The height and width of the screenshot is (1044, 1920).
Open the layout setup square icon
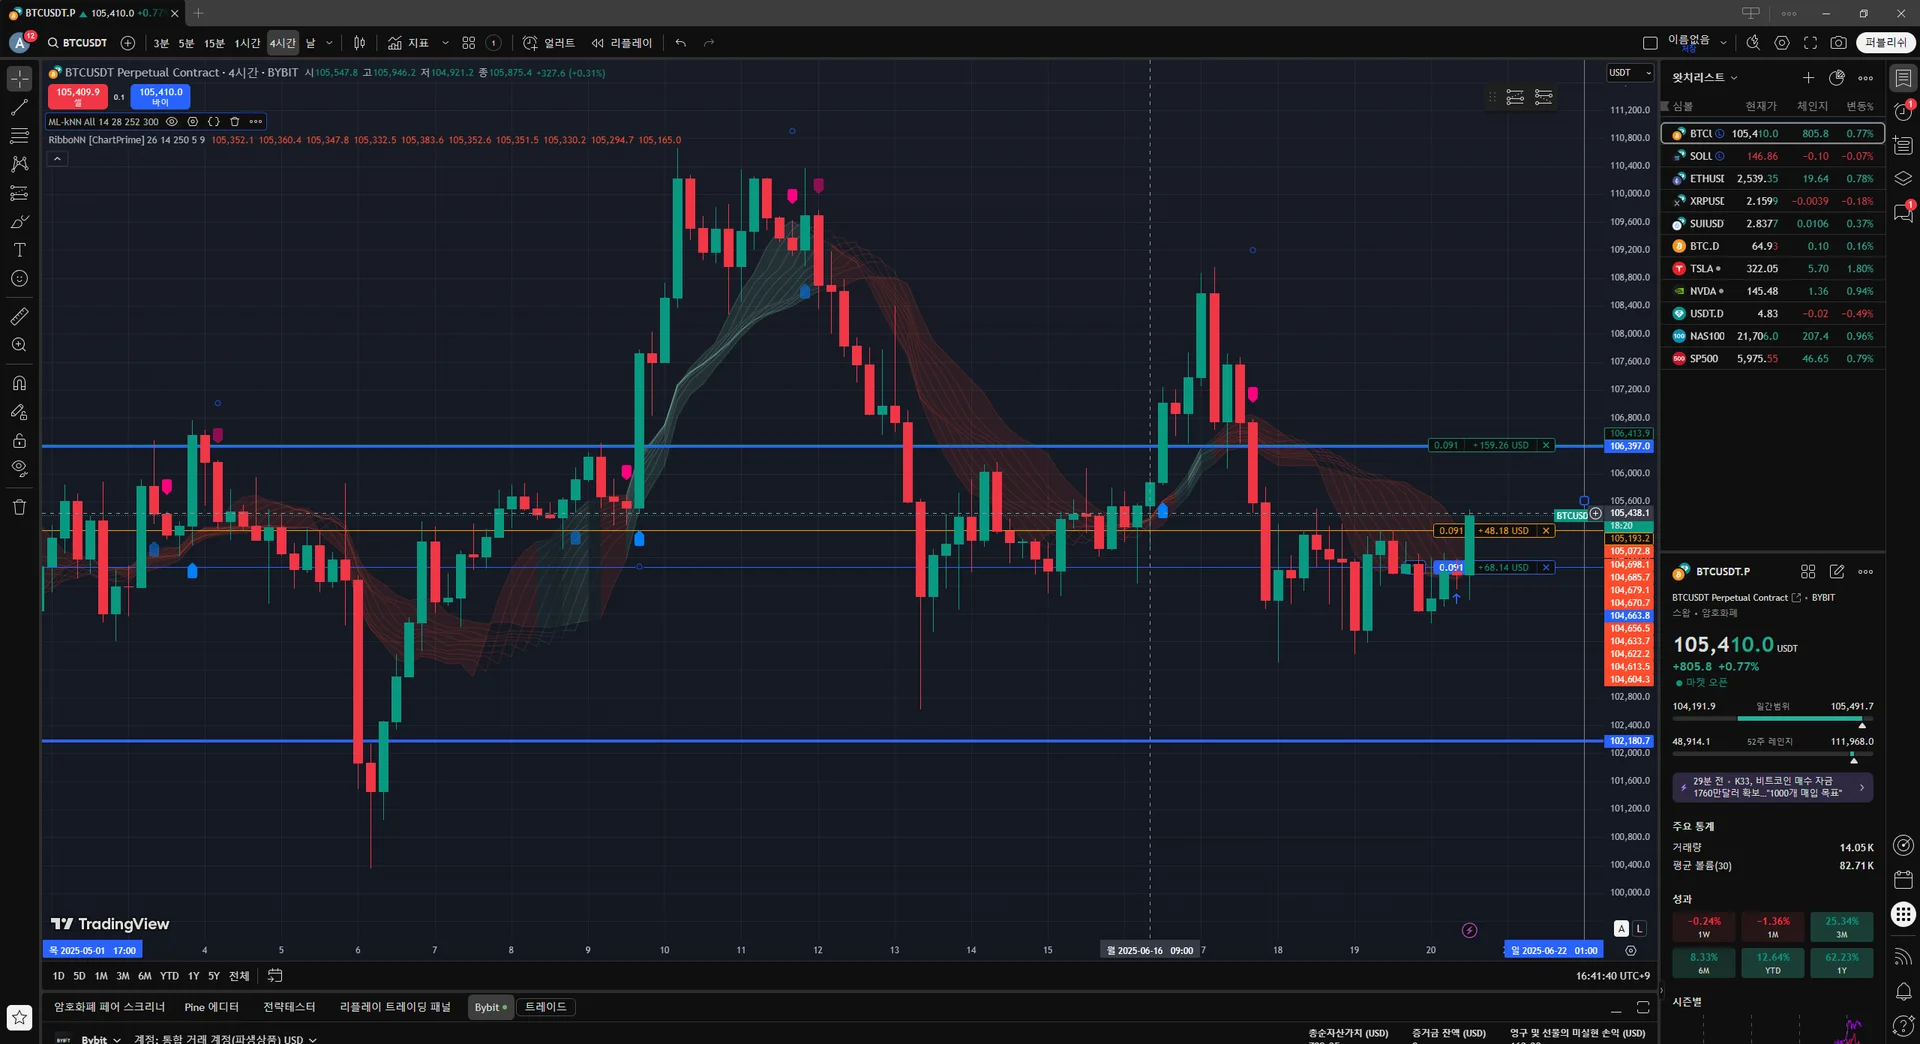(x=1650, y=43)
